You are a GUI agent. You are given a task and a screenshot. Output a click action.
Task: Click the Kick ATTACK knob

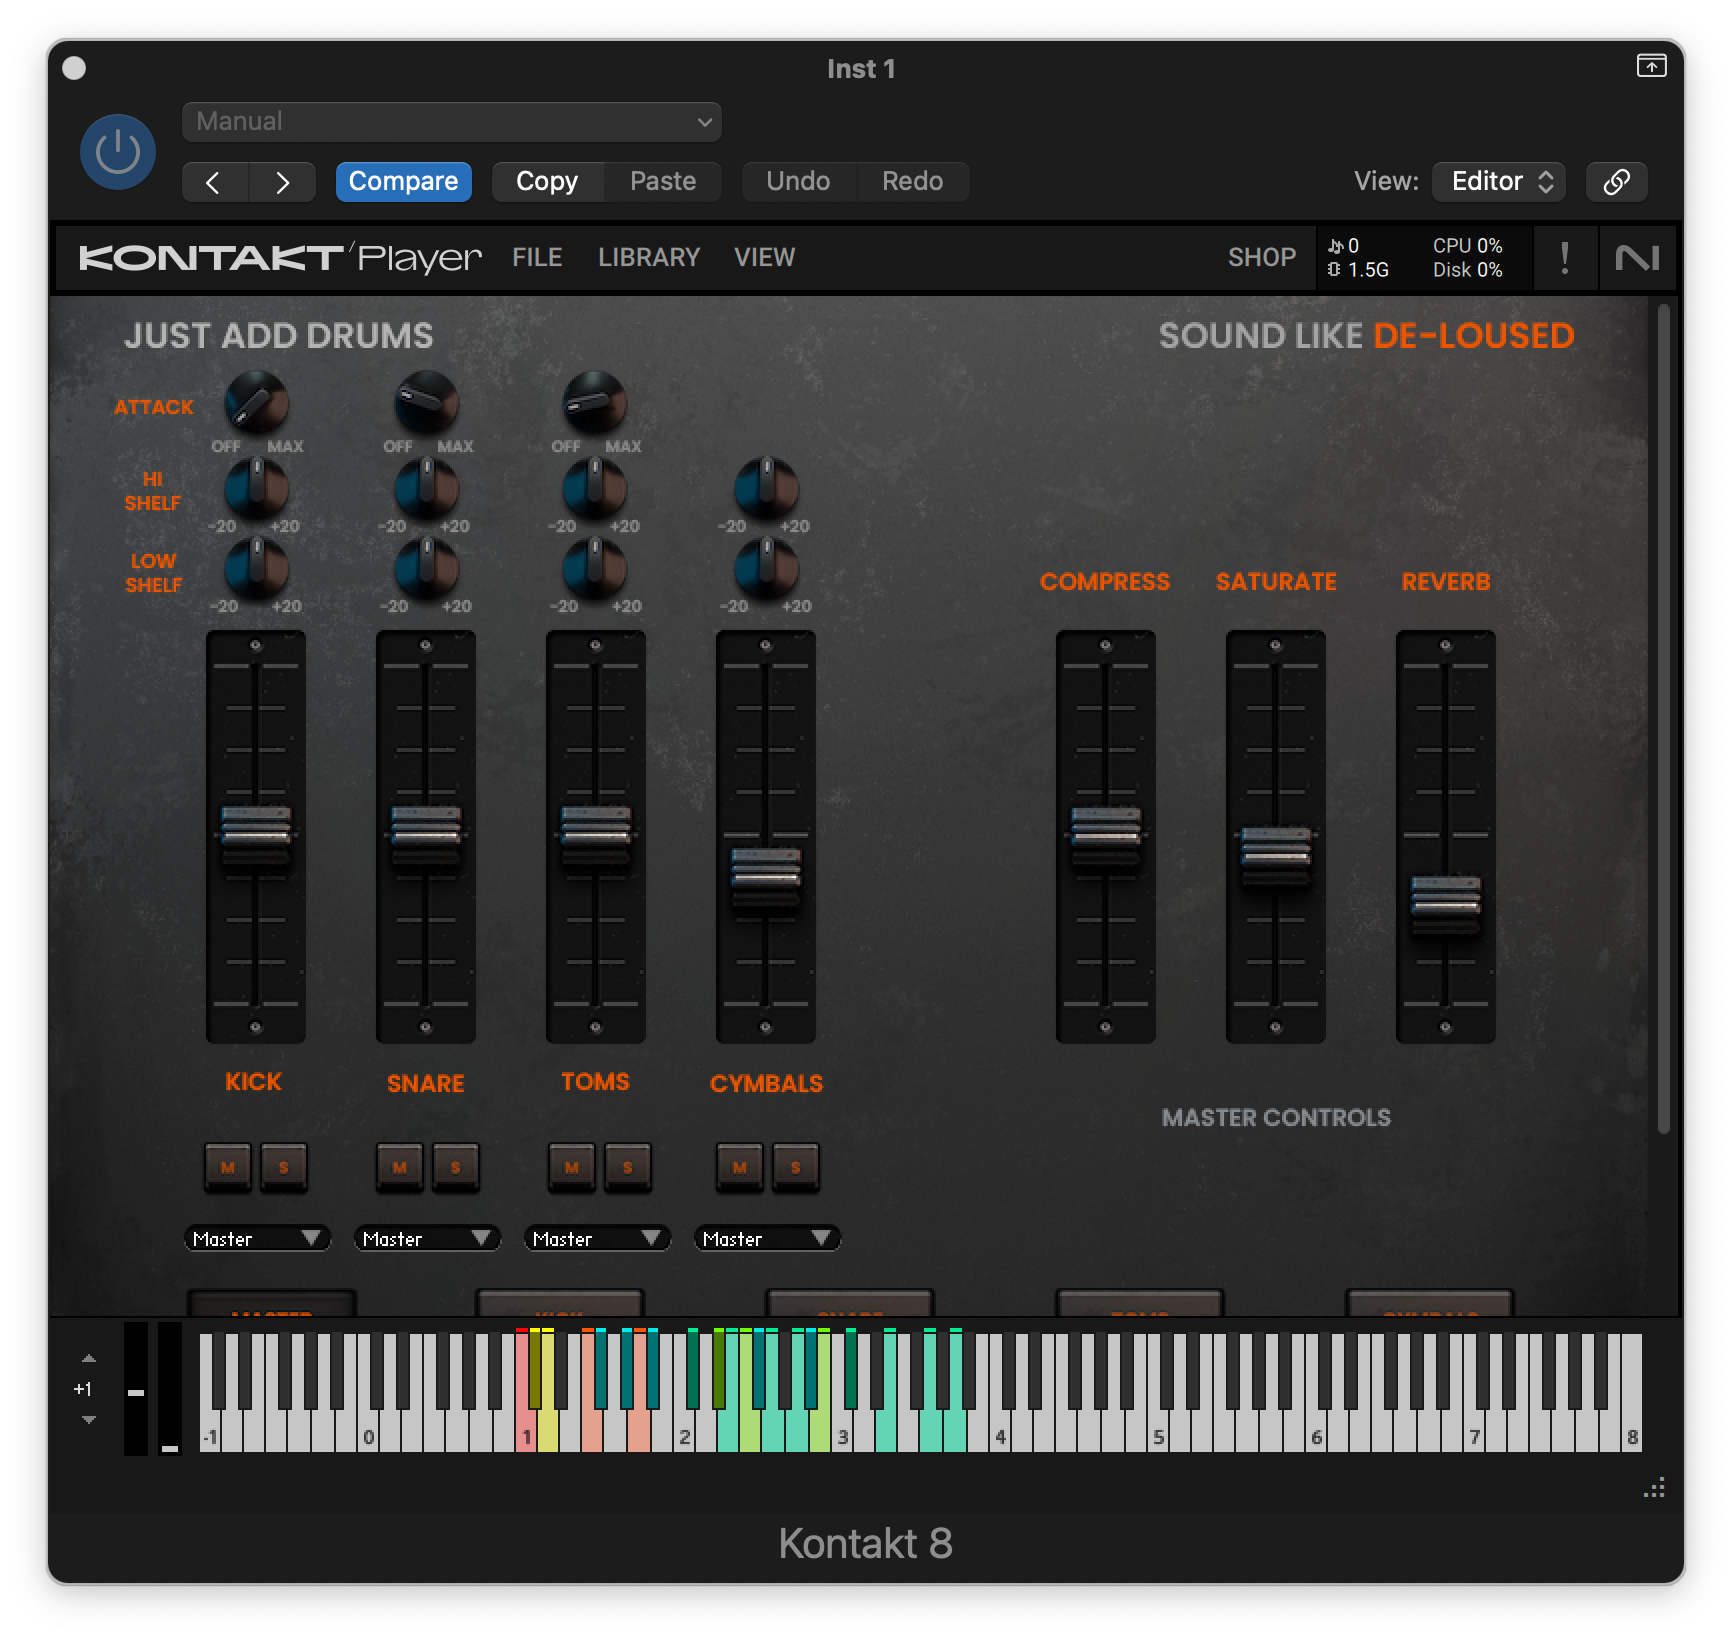(x=257, y=403)
